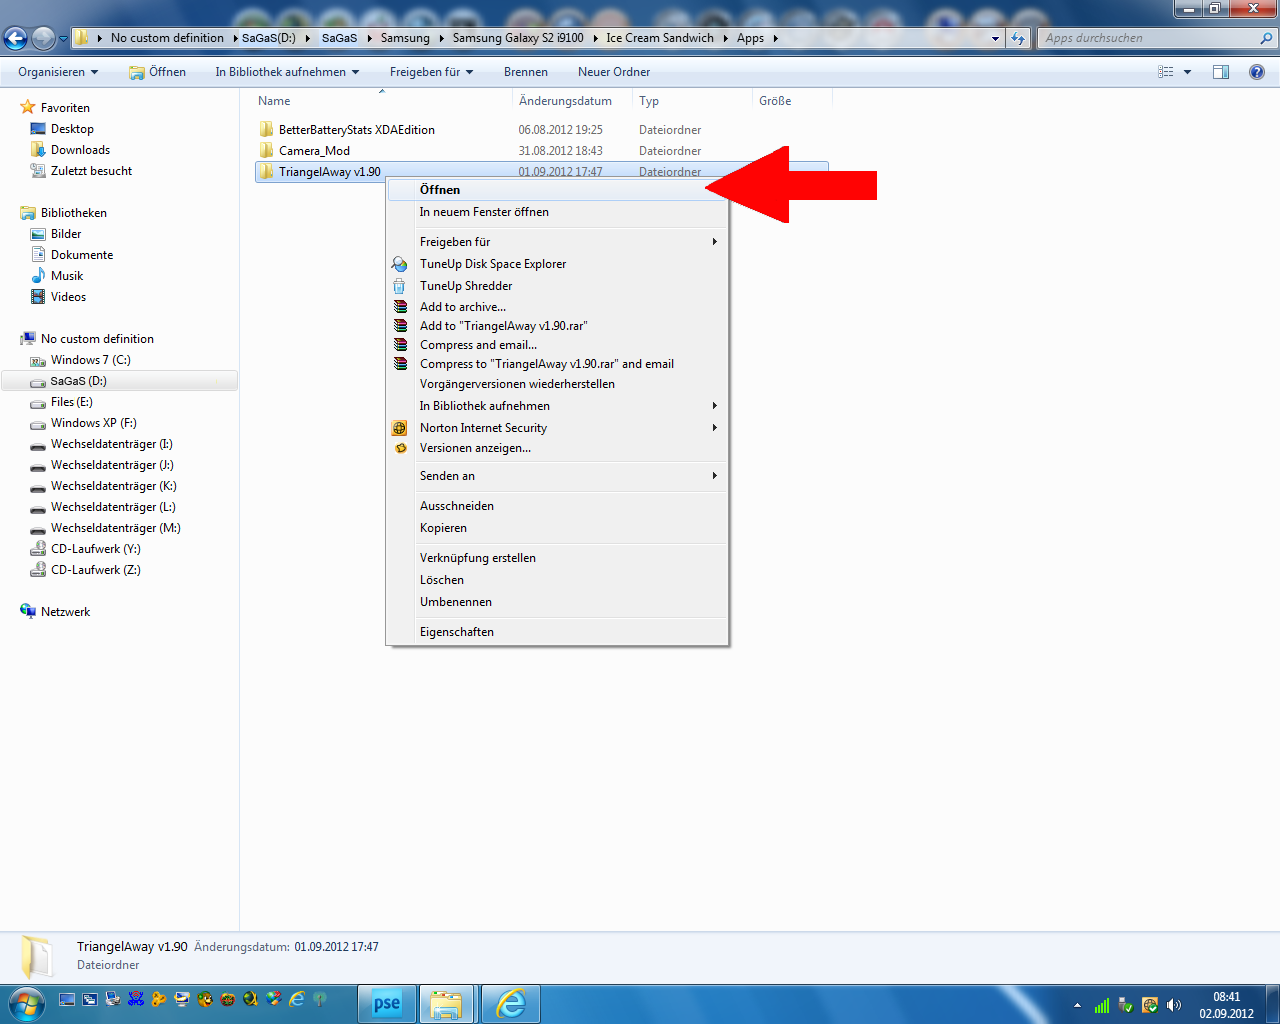Click the network signal bars tray icon

(x=1102, y=1005)
